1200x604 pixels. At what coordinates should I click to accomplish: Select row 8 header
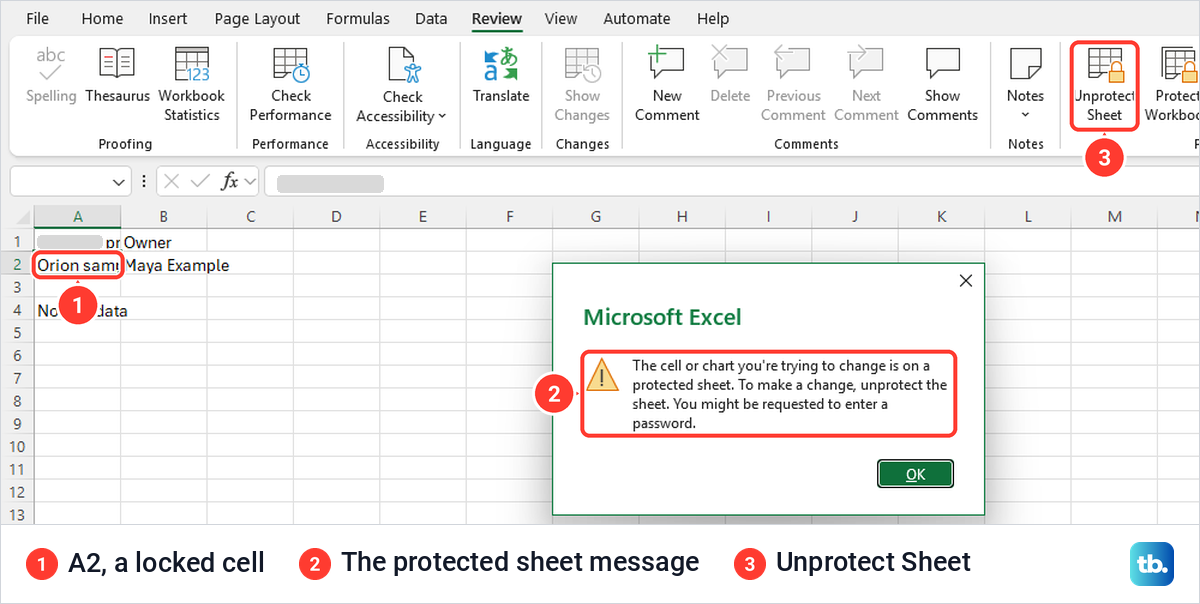point(17,401)
